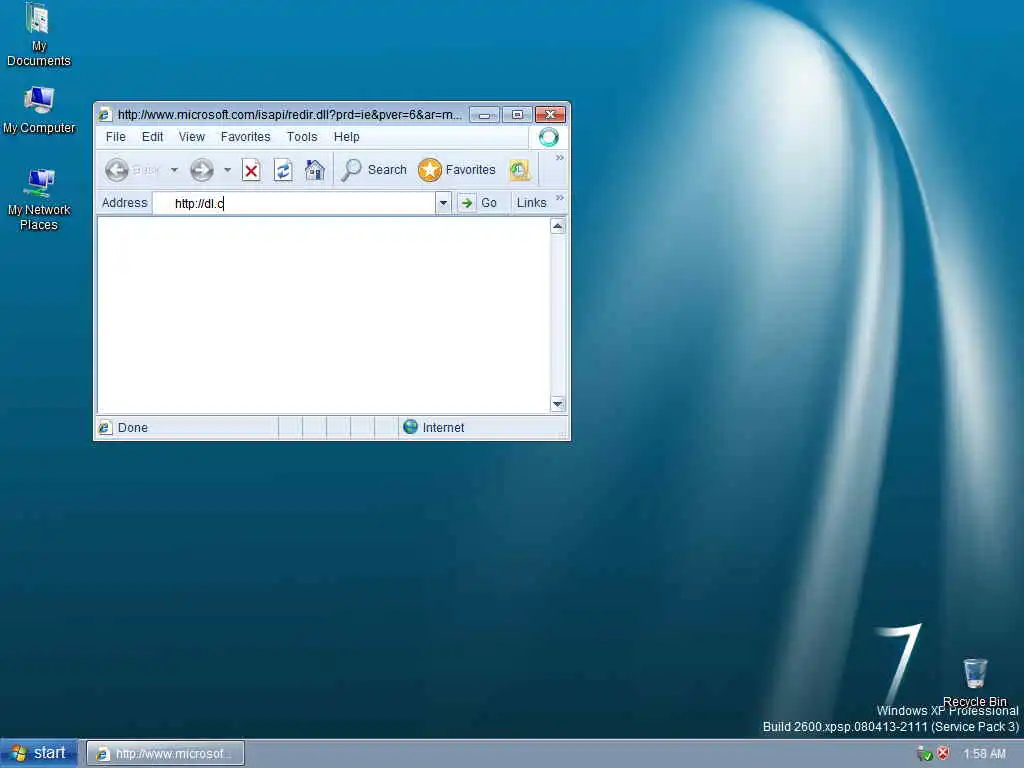Open the Edit menu
Viewport: 1024px width, 768px height.
coord(152,136)
